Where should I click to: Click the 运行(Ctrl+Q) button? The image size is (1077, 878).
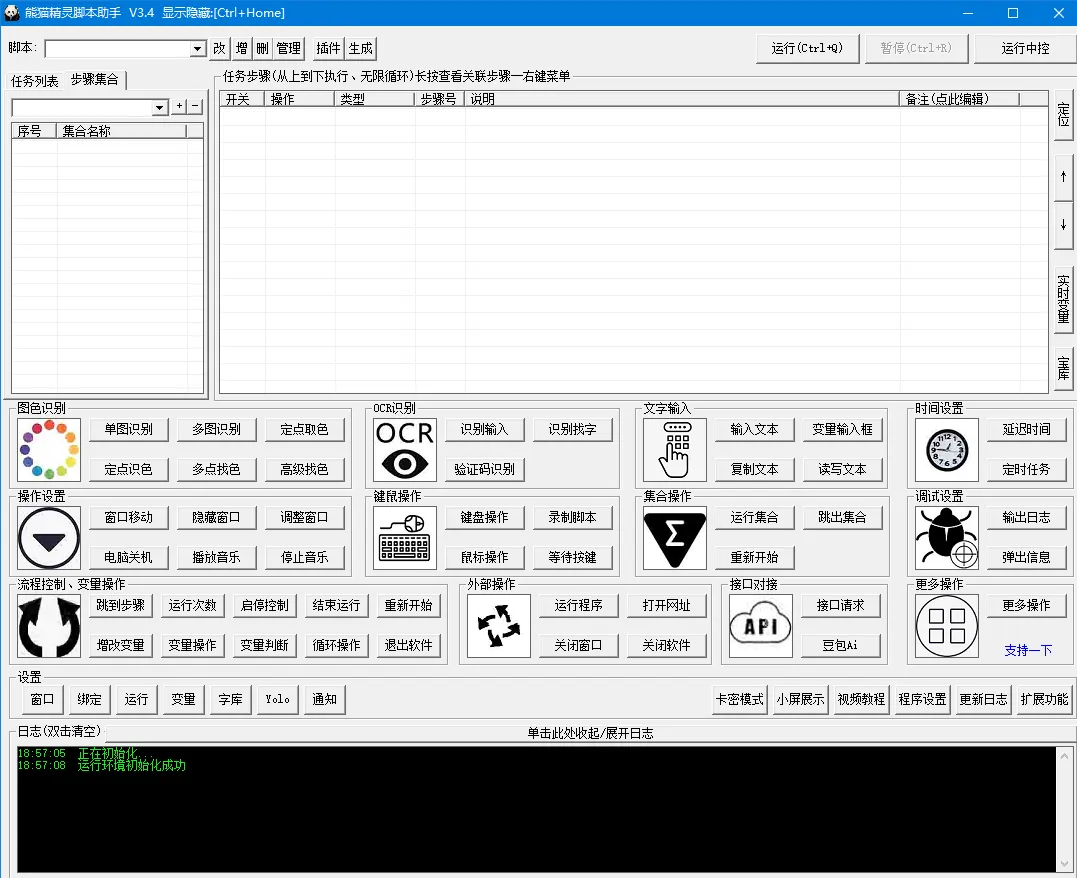coord(807,48)
